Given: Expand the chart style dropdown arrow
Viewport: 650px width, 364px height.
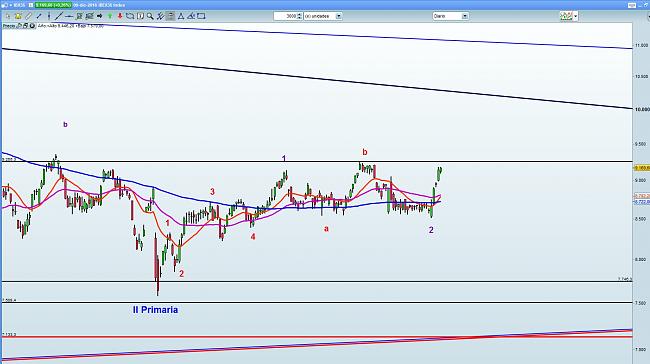Looking at the screenshot, I should point(576,16).
